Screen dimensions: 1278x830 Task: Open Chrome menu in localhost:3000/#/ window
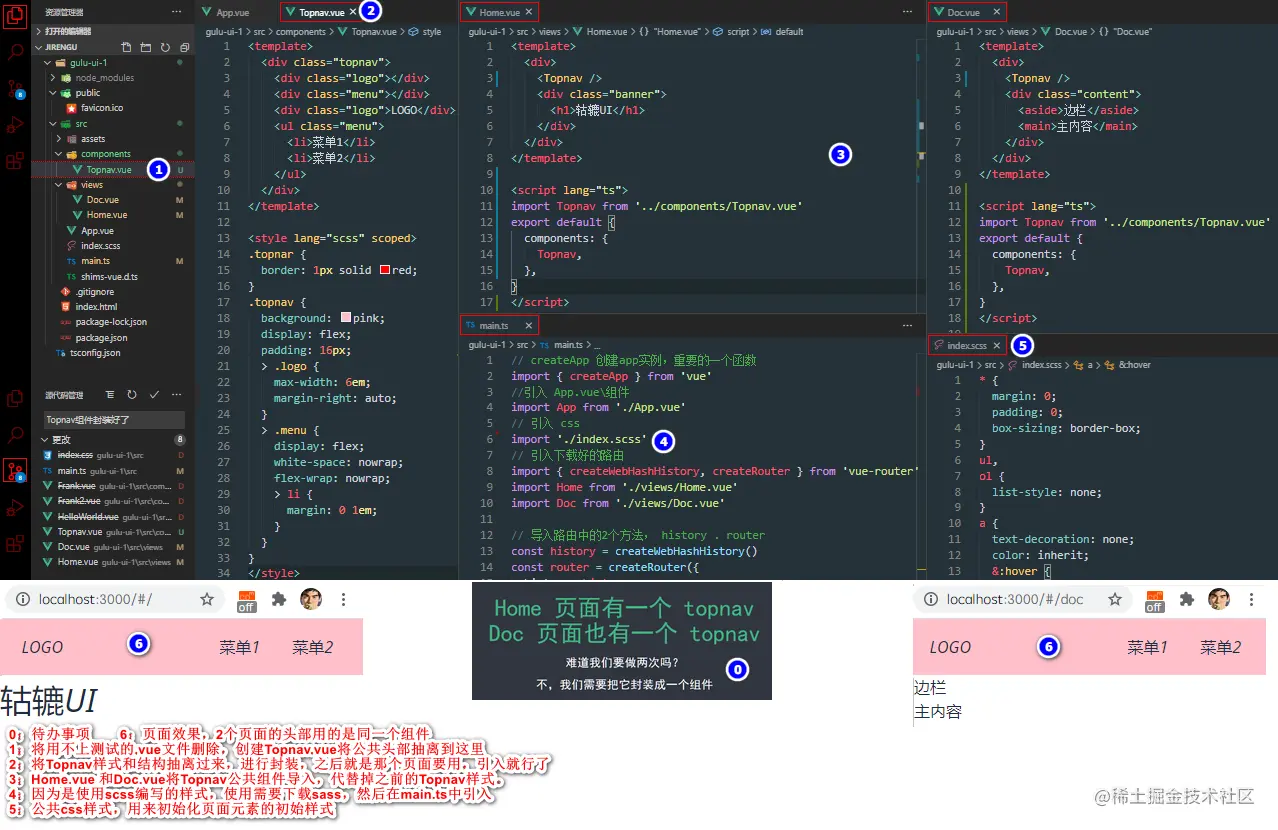[343, 600]
